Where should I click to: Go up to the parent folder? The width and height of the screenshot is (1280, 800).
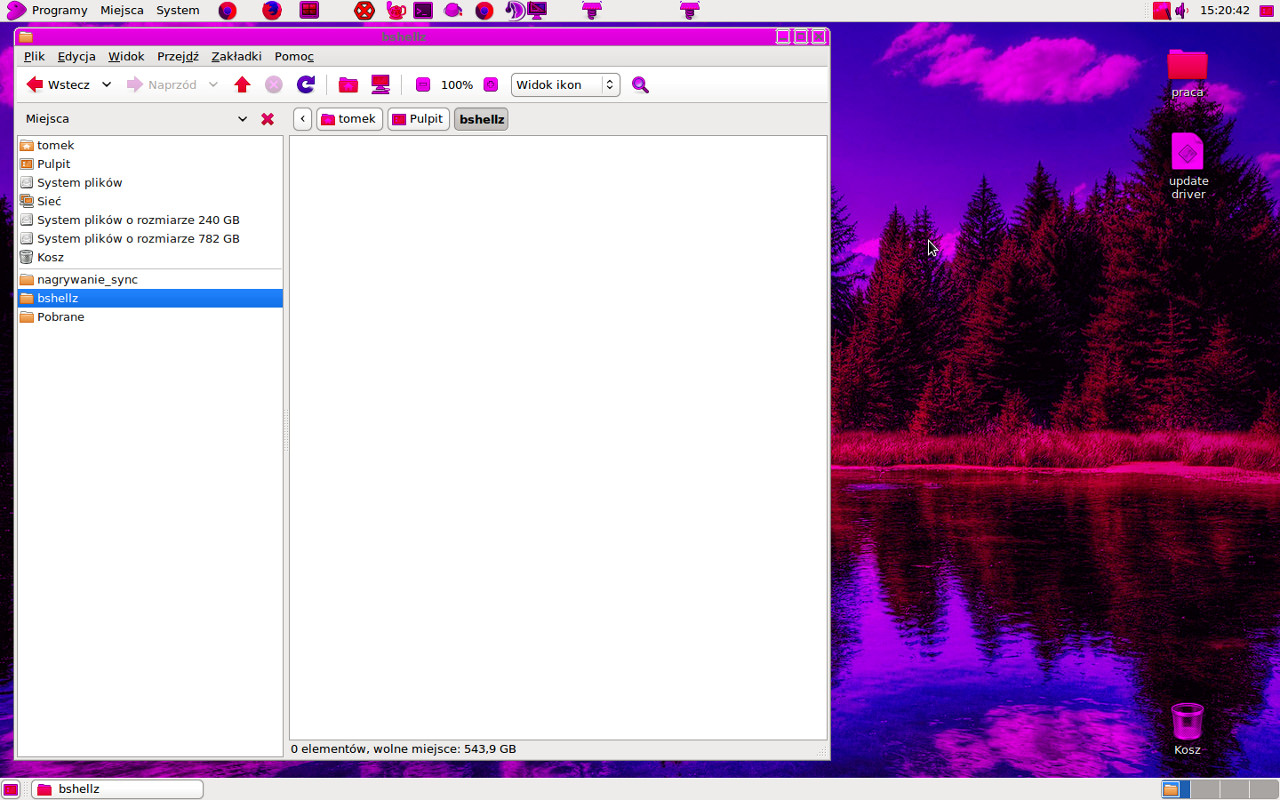(242, 85)
